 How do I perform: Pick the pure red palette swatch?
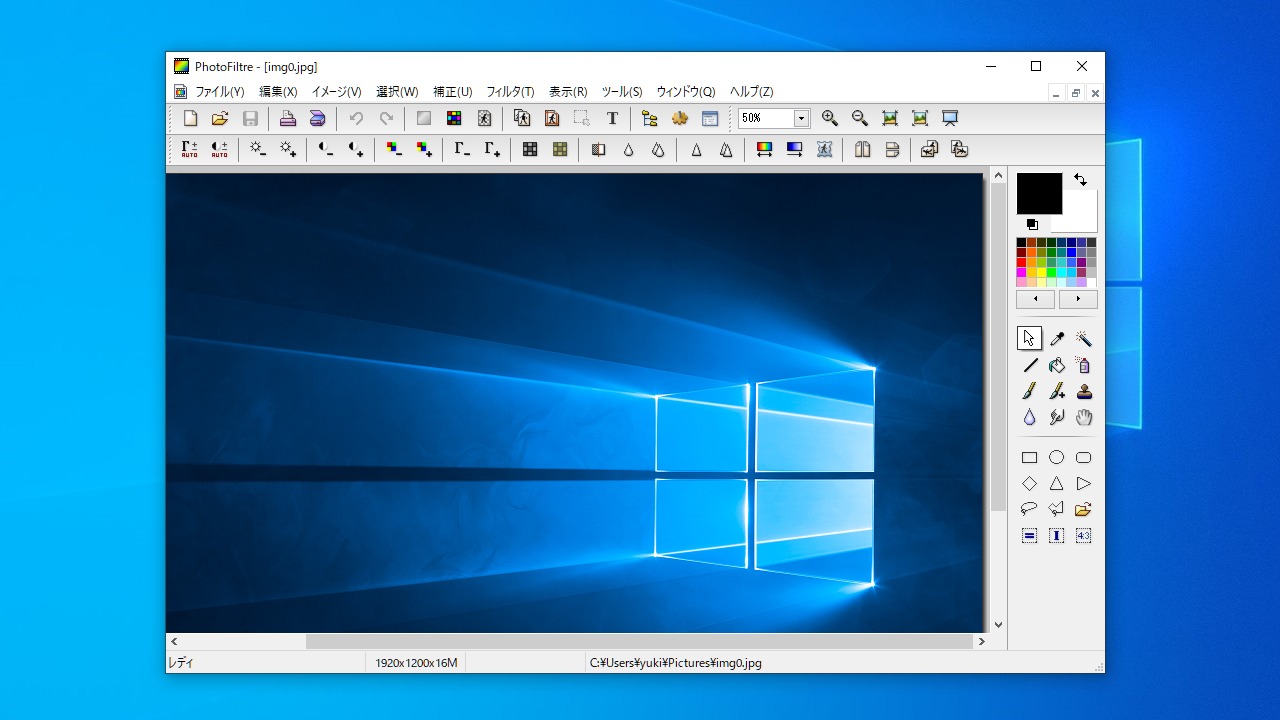1022,262
